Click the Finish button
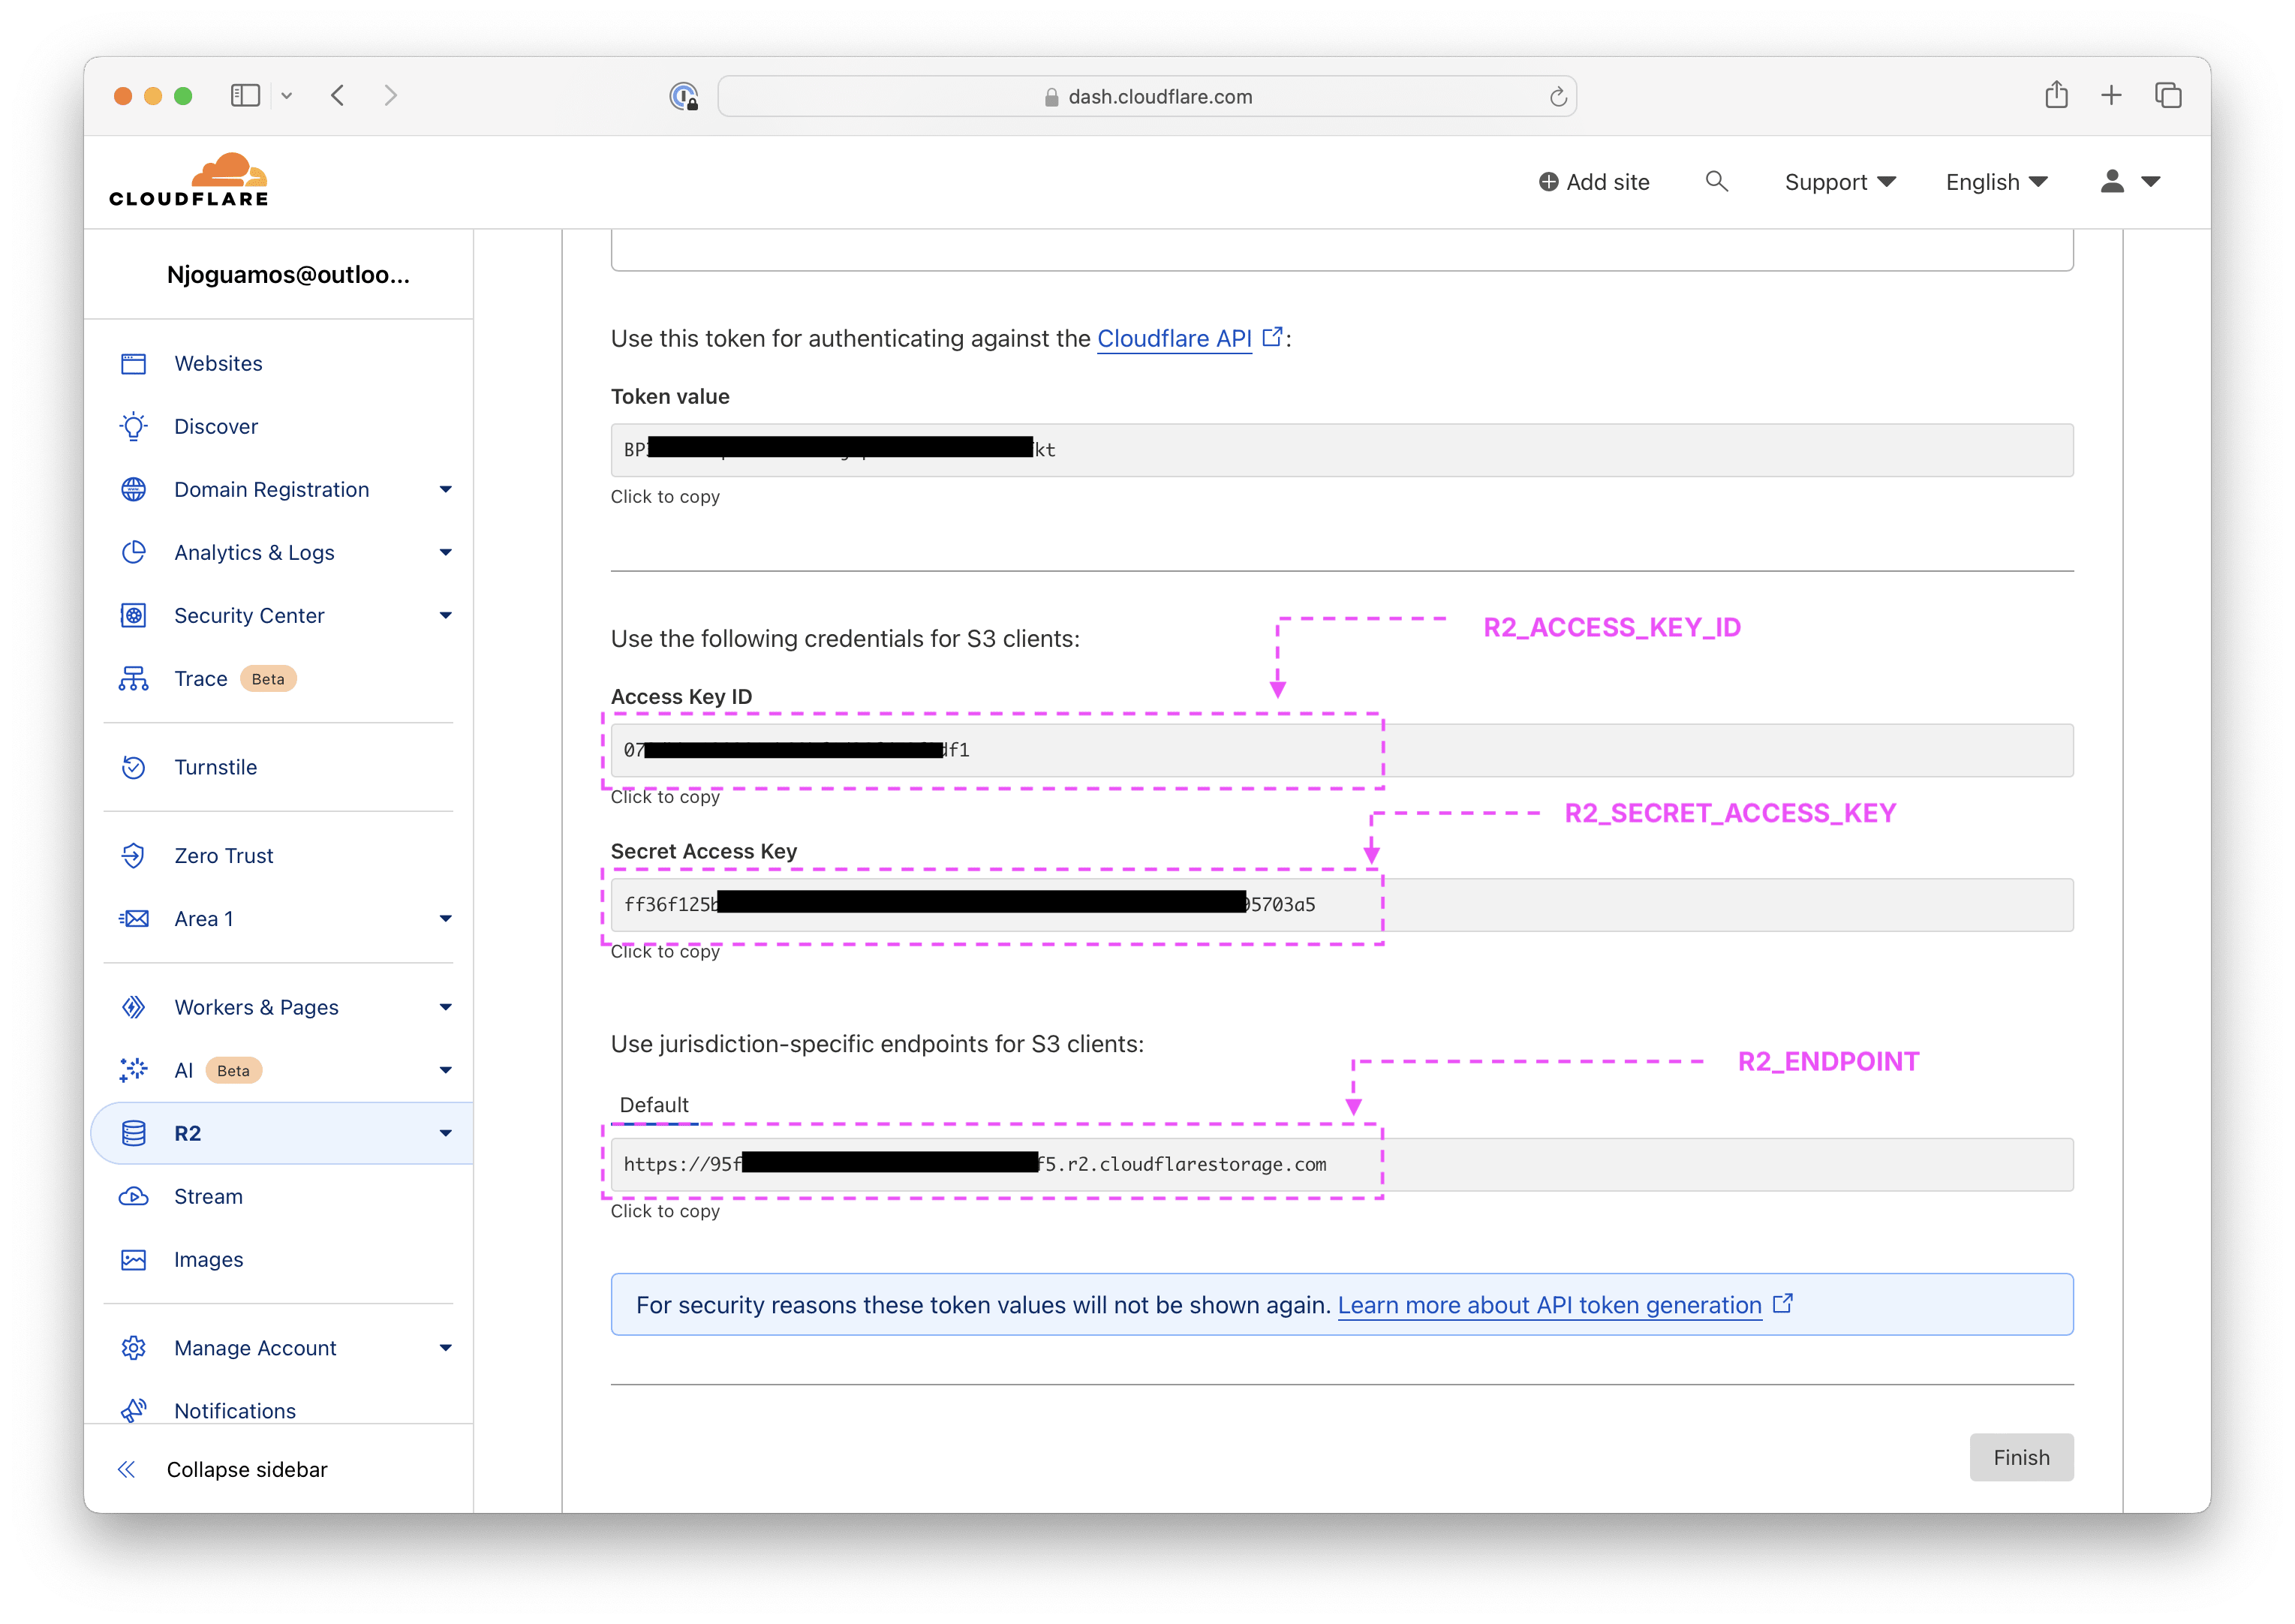The width and height of the screenshot is (2295, 1624). 2020,1457
